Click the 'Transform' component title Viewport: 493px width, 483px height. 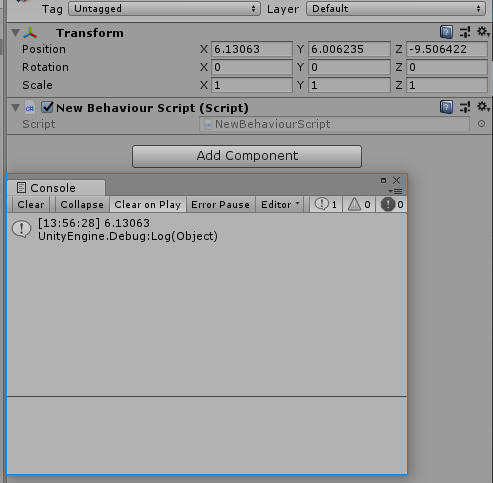(90, 33)
